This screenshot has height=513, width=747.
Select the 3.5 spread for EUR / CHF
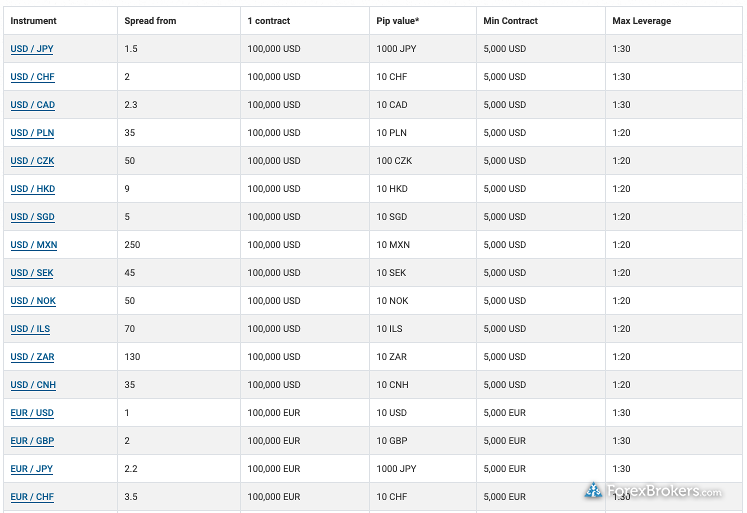pos(131,497)
